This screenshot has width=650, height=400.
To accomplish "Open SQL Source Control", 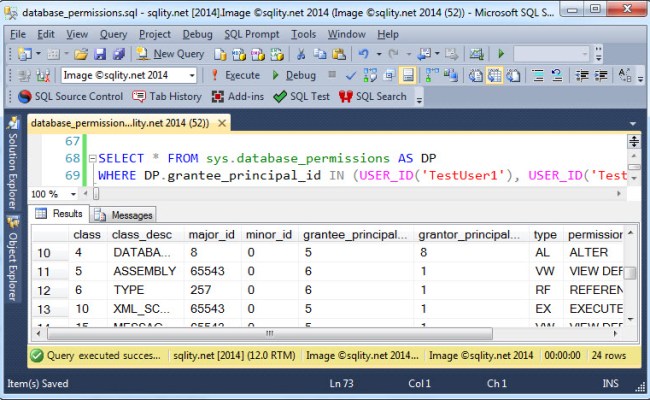I will 71,97.
